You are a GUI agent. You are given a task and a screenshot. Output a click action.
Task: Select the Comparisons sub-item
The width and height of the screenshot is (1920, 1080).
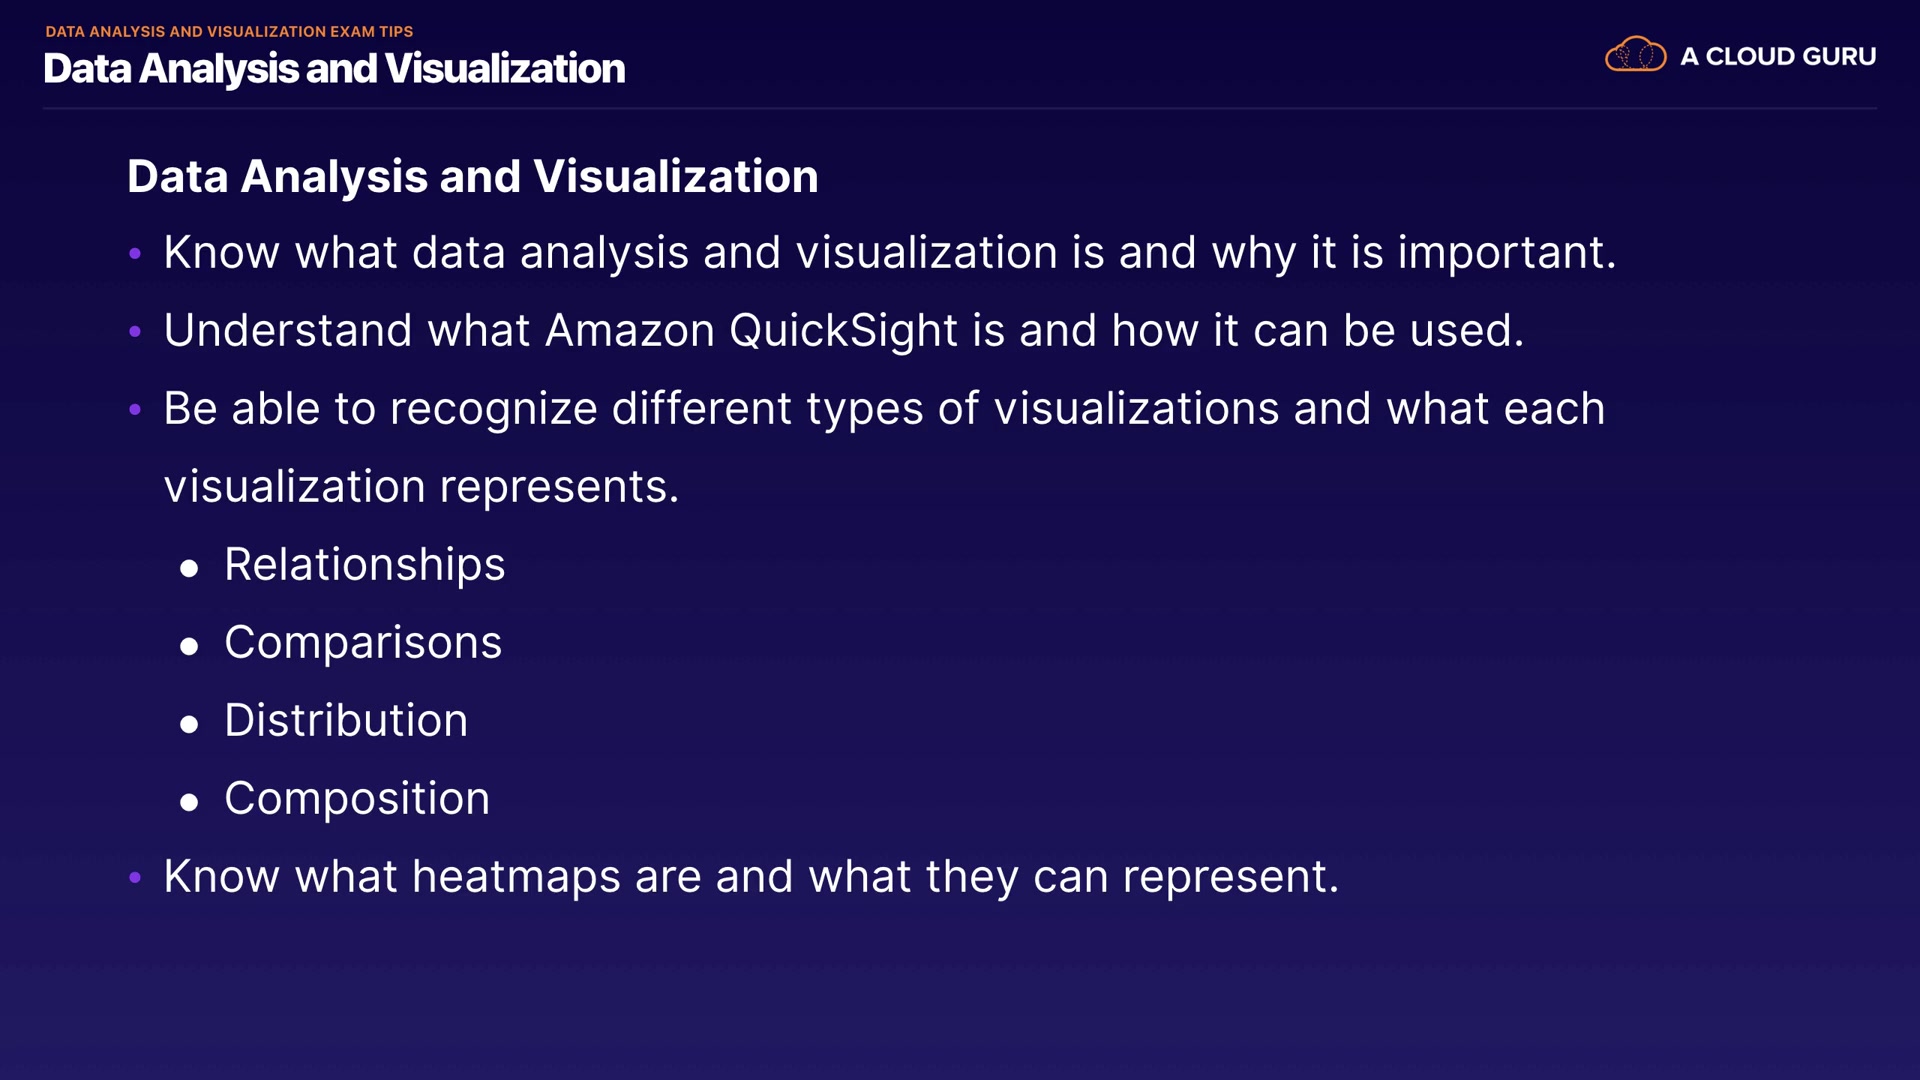coord(362,643)
